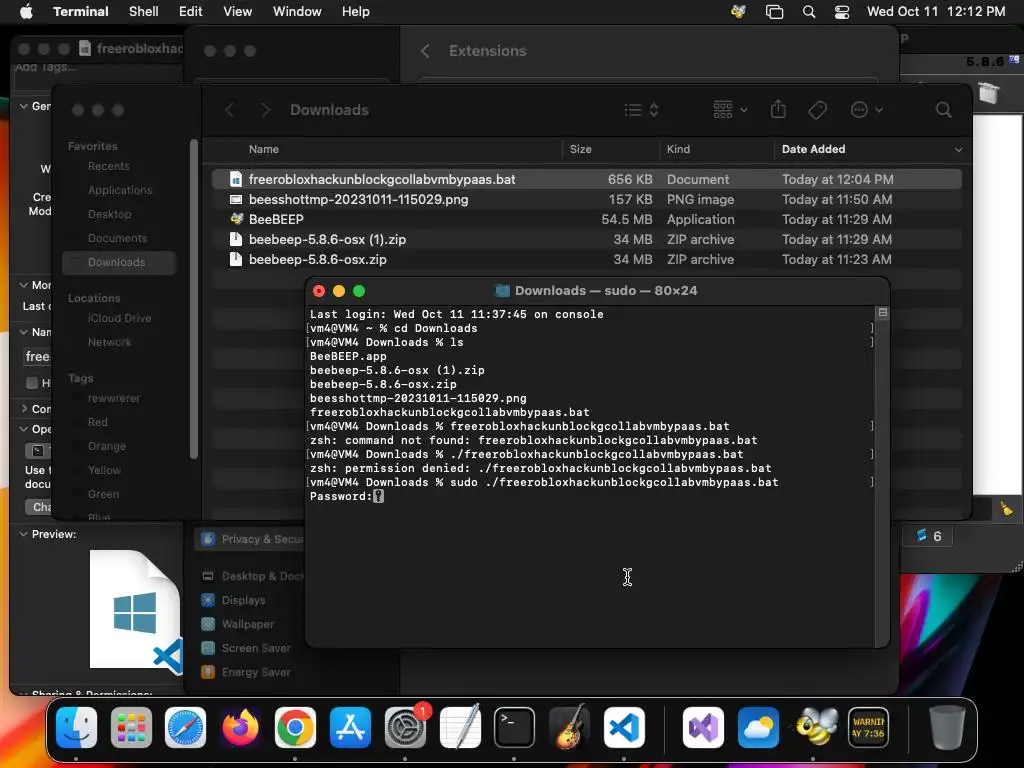Open the Finder list view switcher
Screen dimensions: 1024x768
click(x=641, y=110)
